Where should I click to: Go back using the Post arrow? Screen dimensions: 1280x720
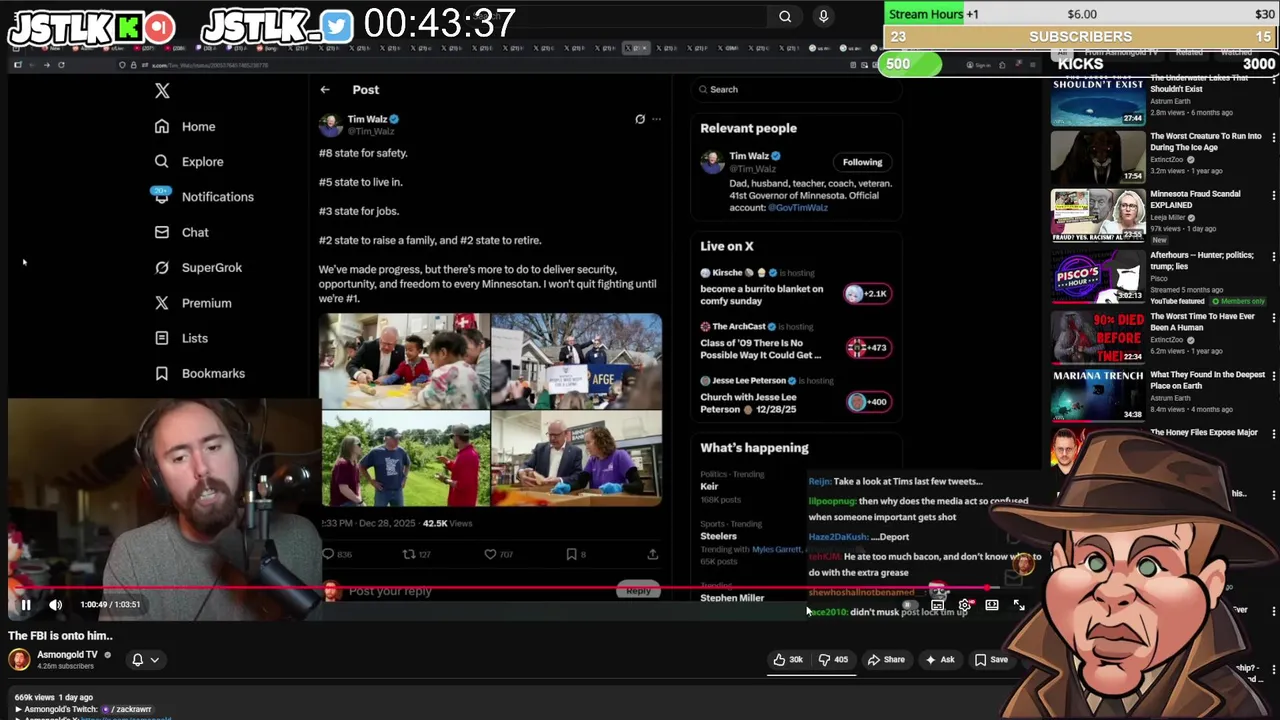pyautogui.click(x=325, y=90)
